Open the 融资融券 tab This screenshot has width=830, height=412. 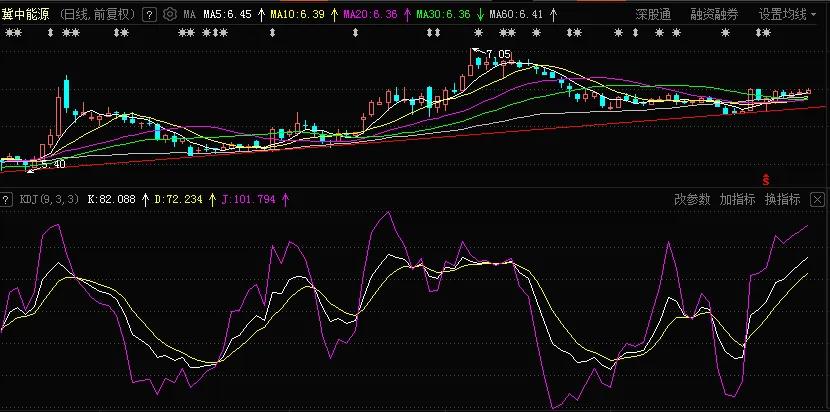pyautogui.click(x=714, y=15)
